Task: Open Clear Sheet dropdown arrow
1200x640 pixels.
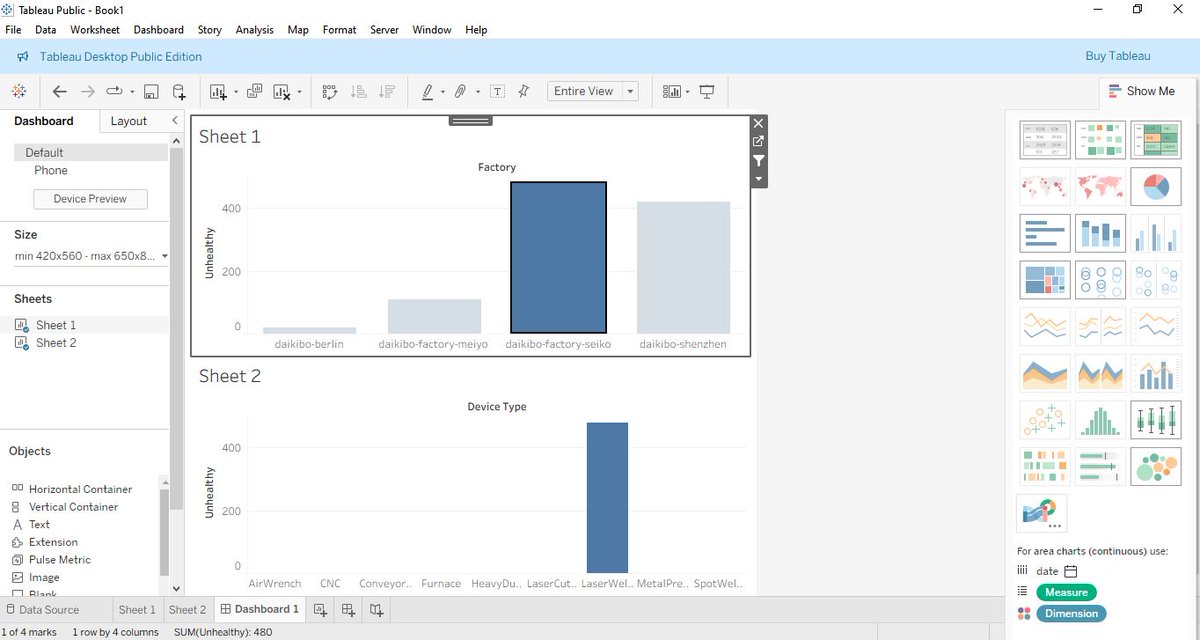Action: 299,93
